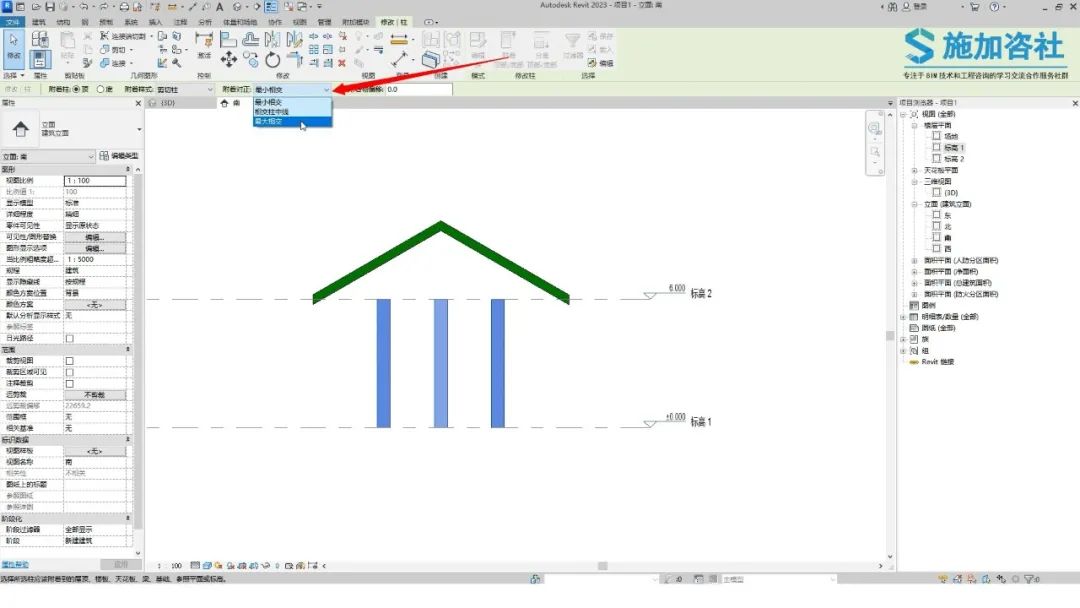
Task: Click the View Template <无> button
Action: coord(95,451)
